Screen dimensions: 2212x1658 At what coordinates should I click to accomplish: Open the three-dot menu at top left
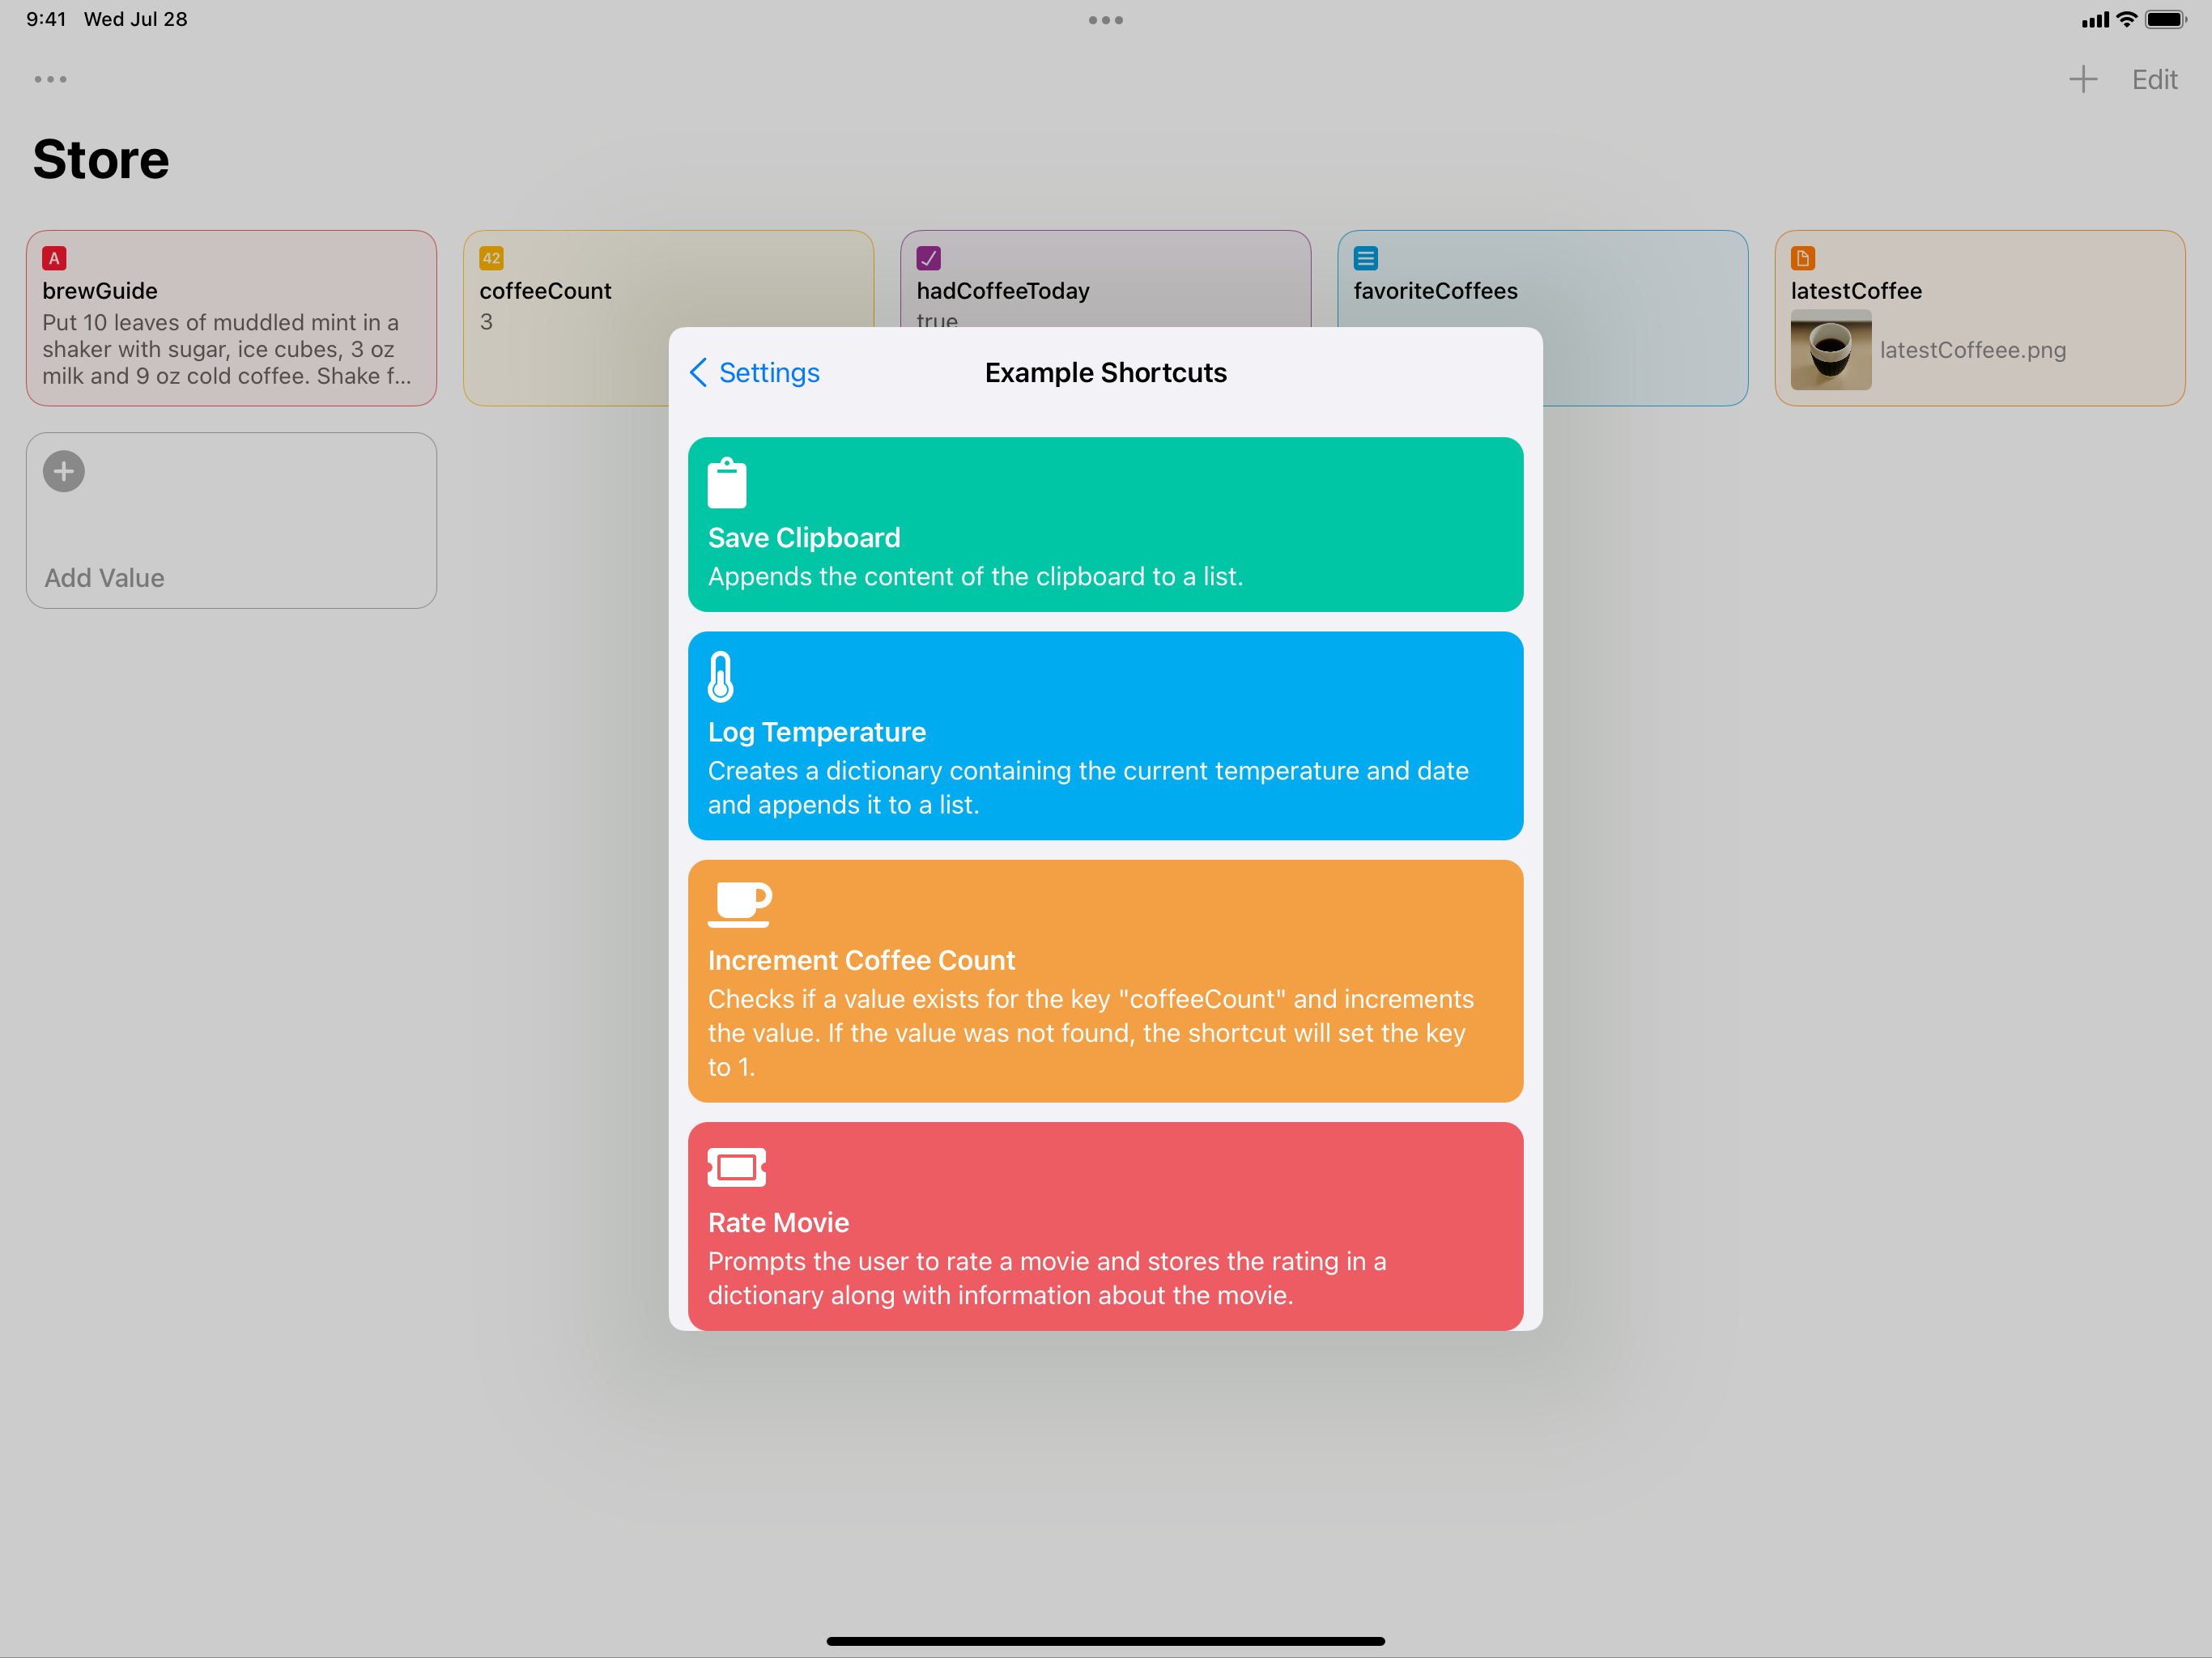click(x=50, y=79)
